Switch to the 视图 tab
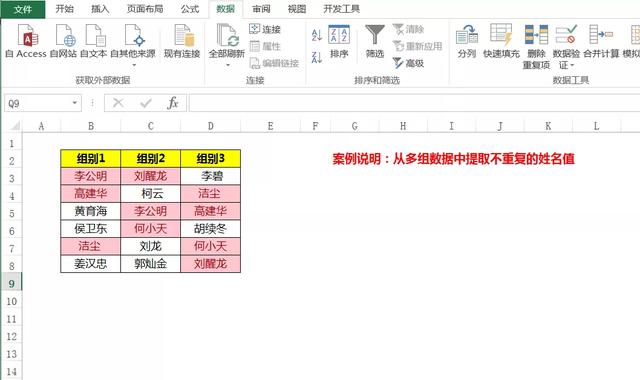Image resolution: width=640 pixels, height=380 pixels. 297,9
